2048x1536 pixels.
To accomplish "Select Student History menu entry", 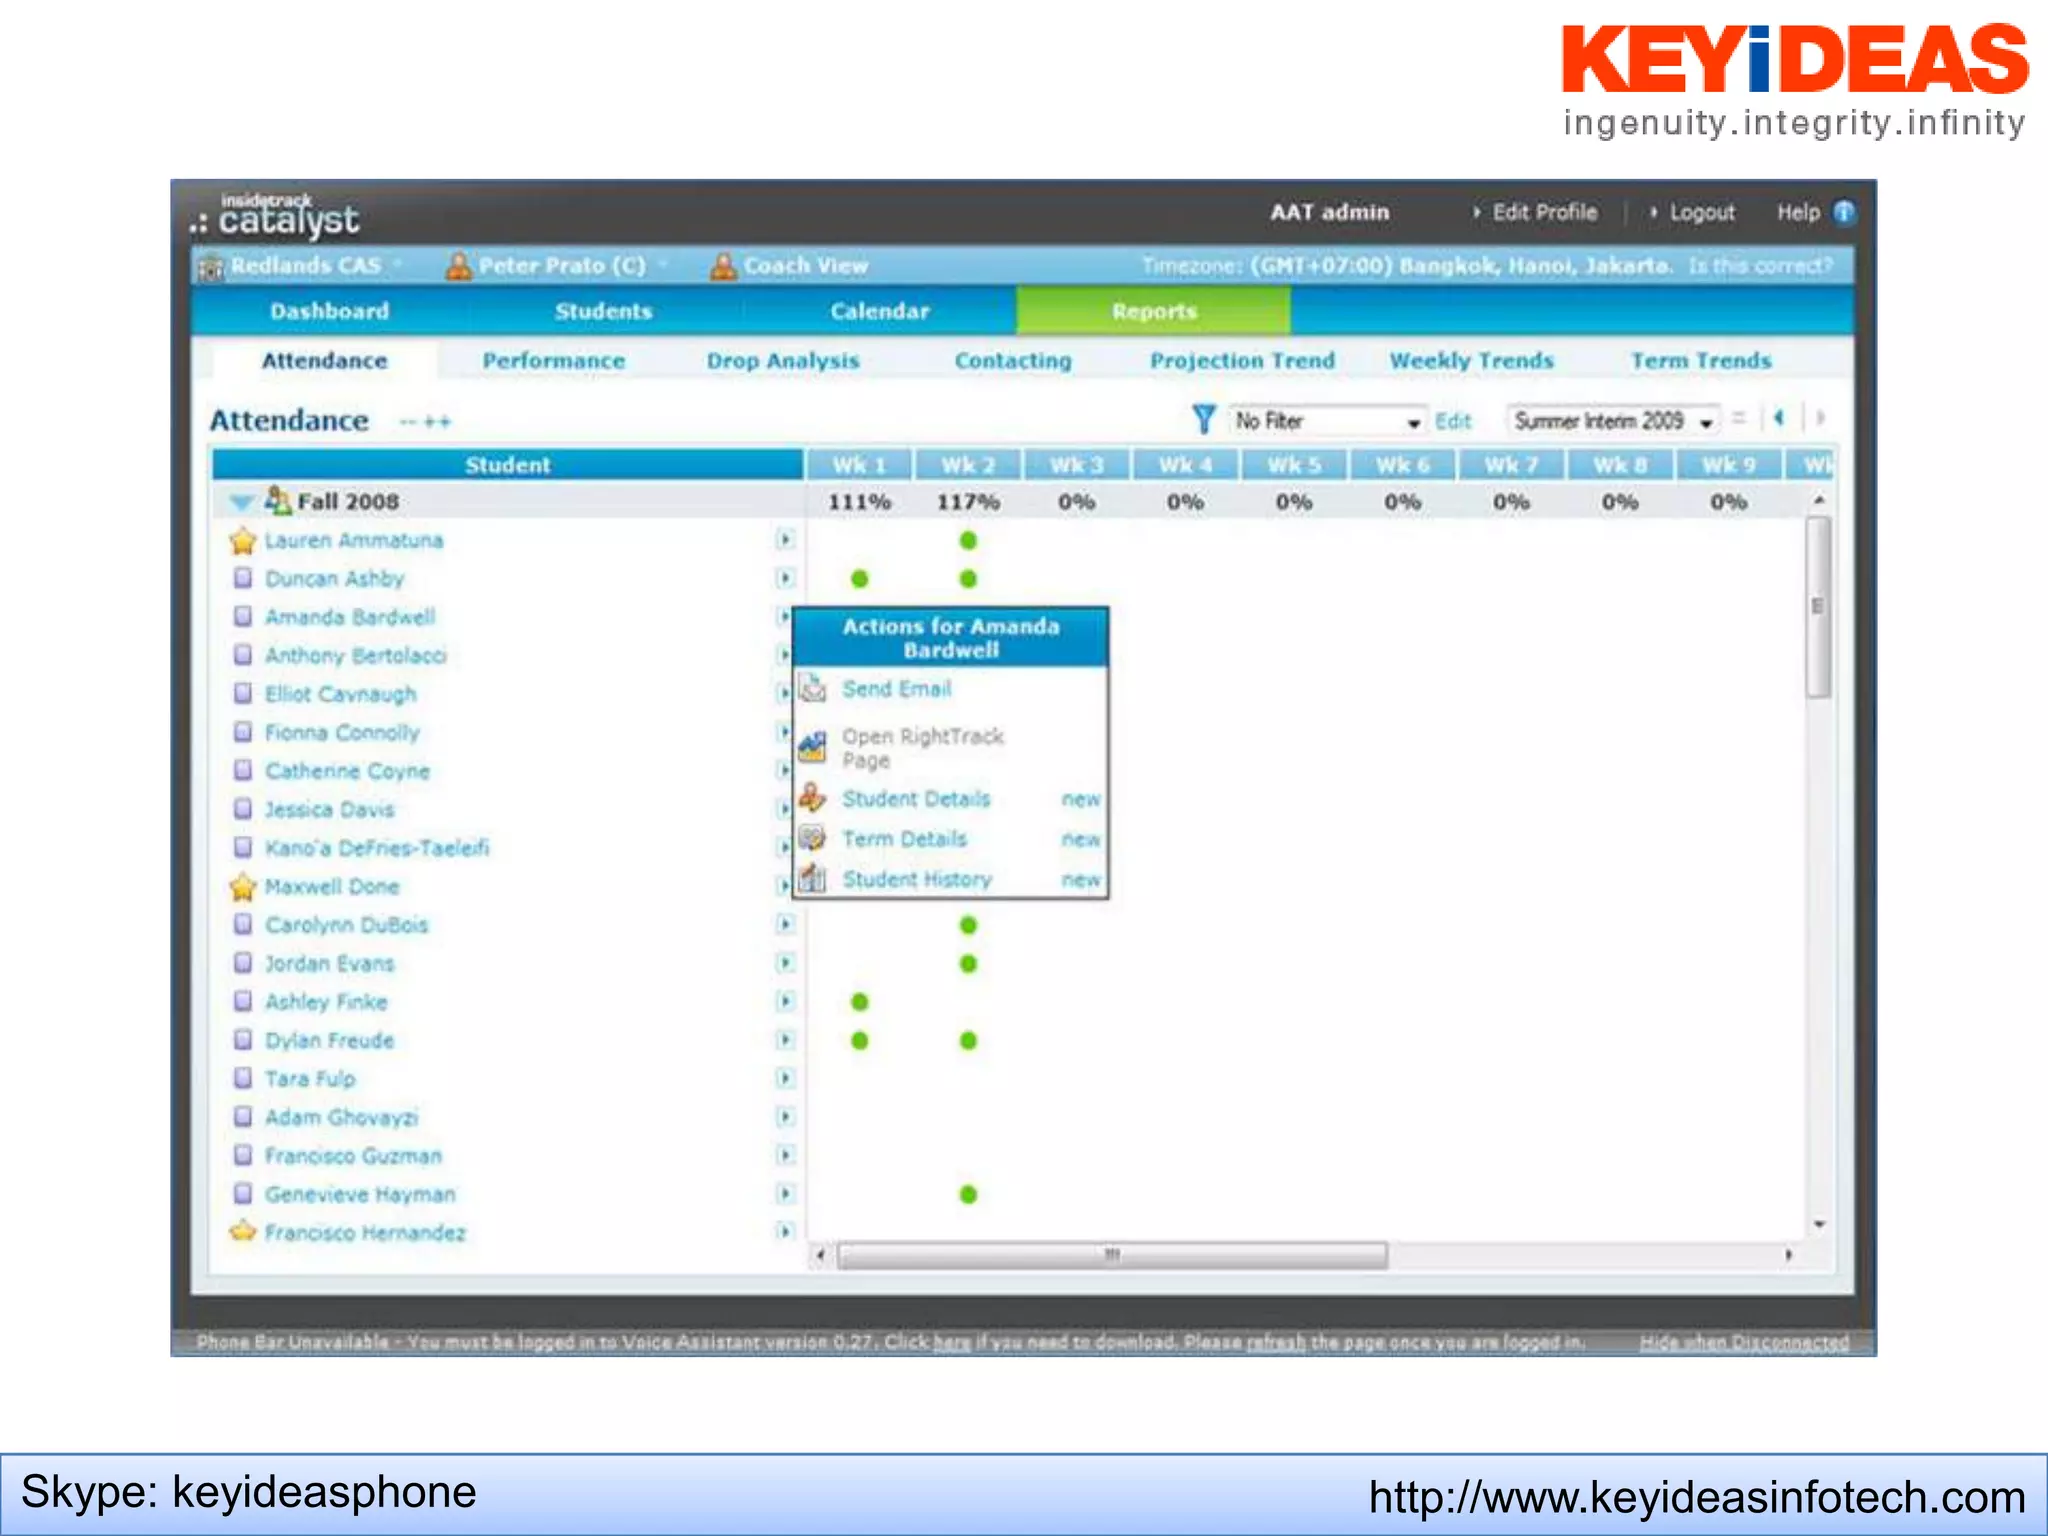I will click(917, 879).
